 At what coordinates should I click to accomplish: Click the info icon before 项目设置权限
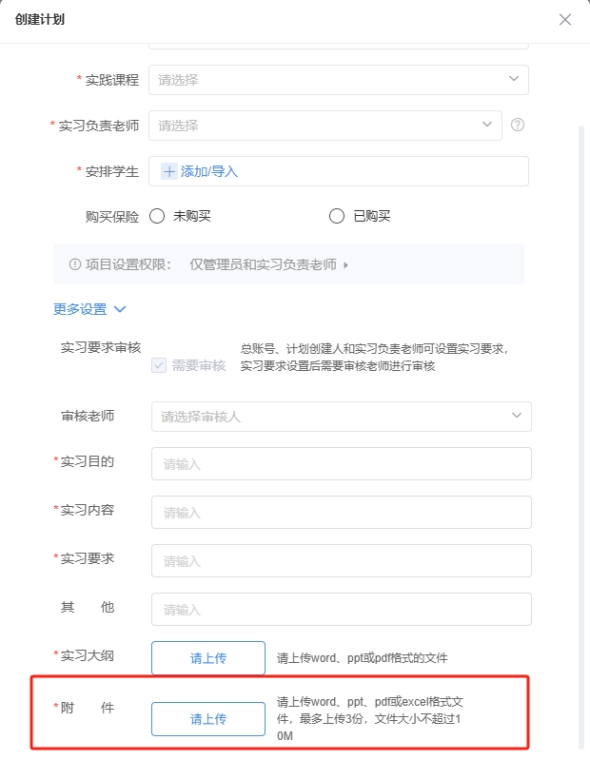click(75, 265)
